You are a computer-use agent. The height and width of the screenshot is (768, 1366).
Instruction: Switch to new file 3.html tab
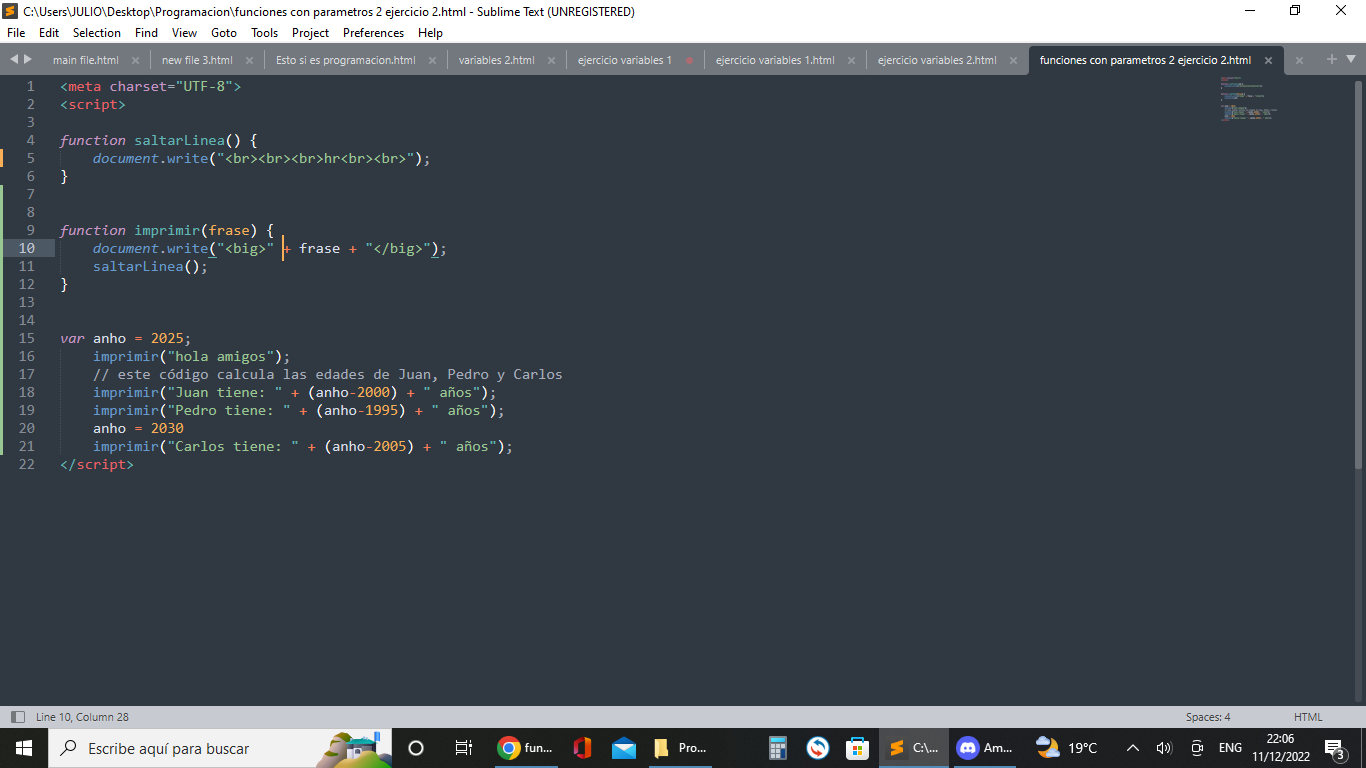click(197, 60)
